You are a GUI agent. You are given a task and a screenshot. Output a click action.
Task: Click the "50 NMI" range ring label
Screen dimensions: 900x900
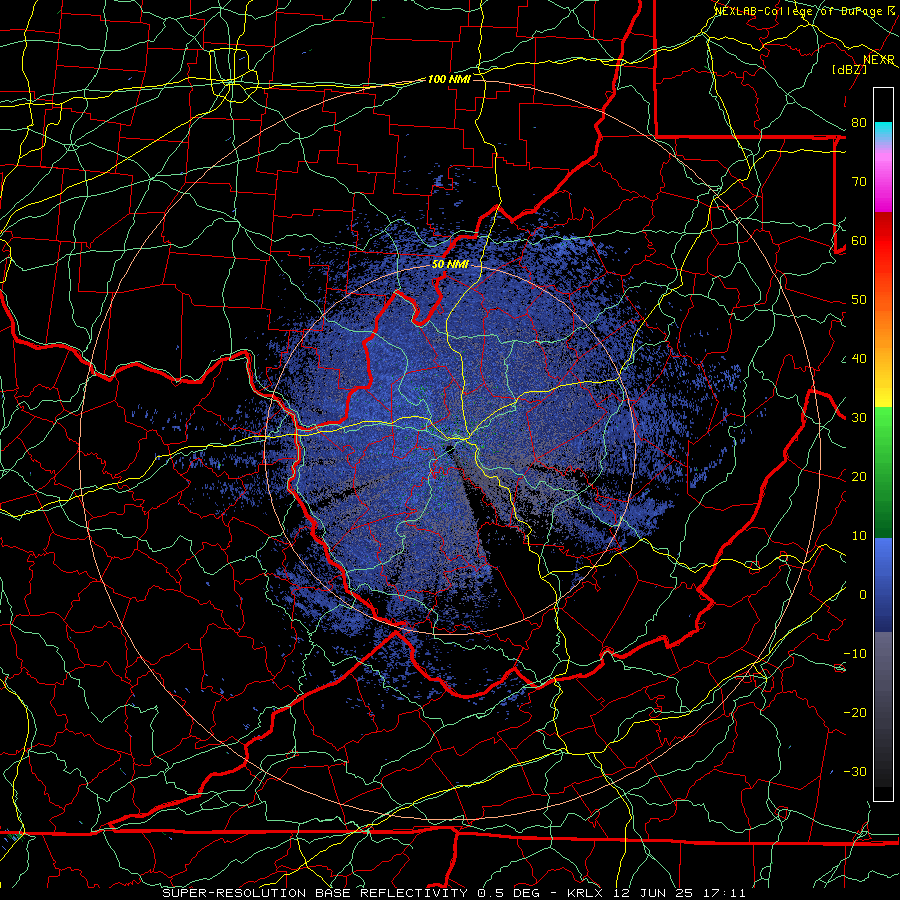[450, 265]
